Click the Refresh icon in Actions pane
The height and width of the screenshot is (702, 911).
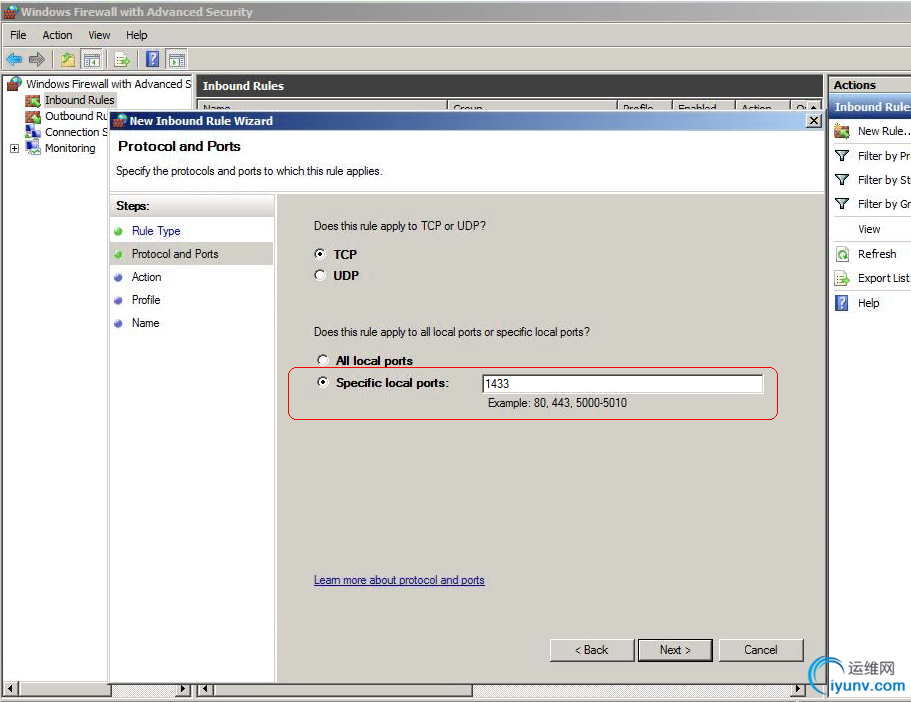click(x=842, y=254)
